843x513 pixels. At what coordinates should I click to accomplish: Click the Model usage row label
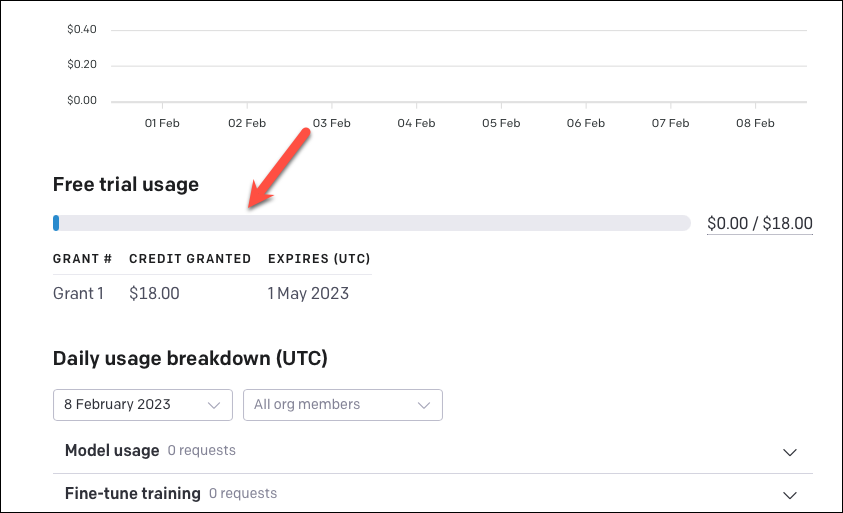112,451
